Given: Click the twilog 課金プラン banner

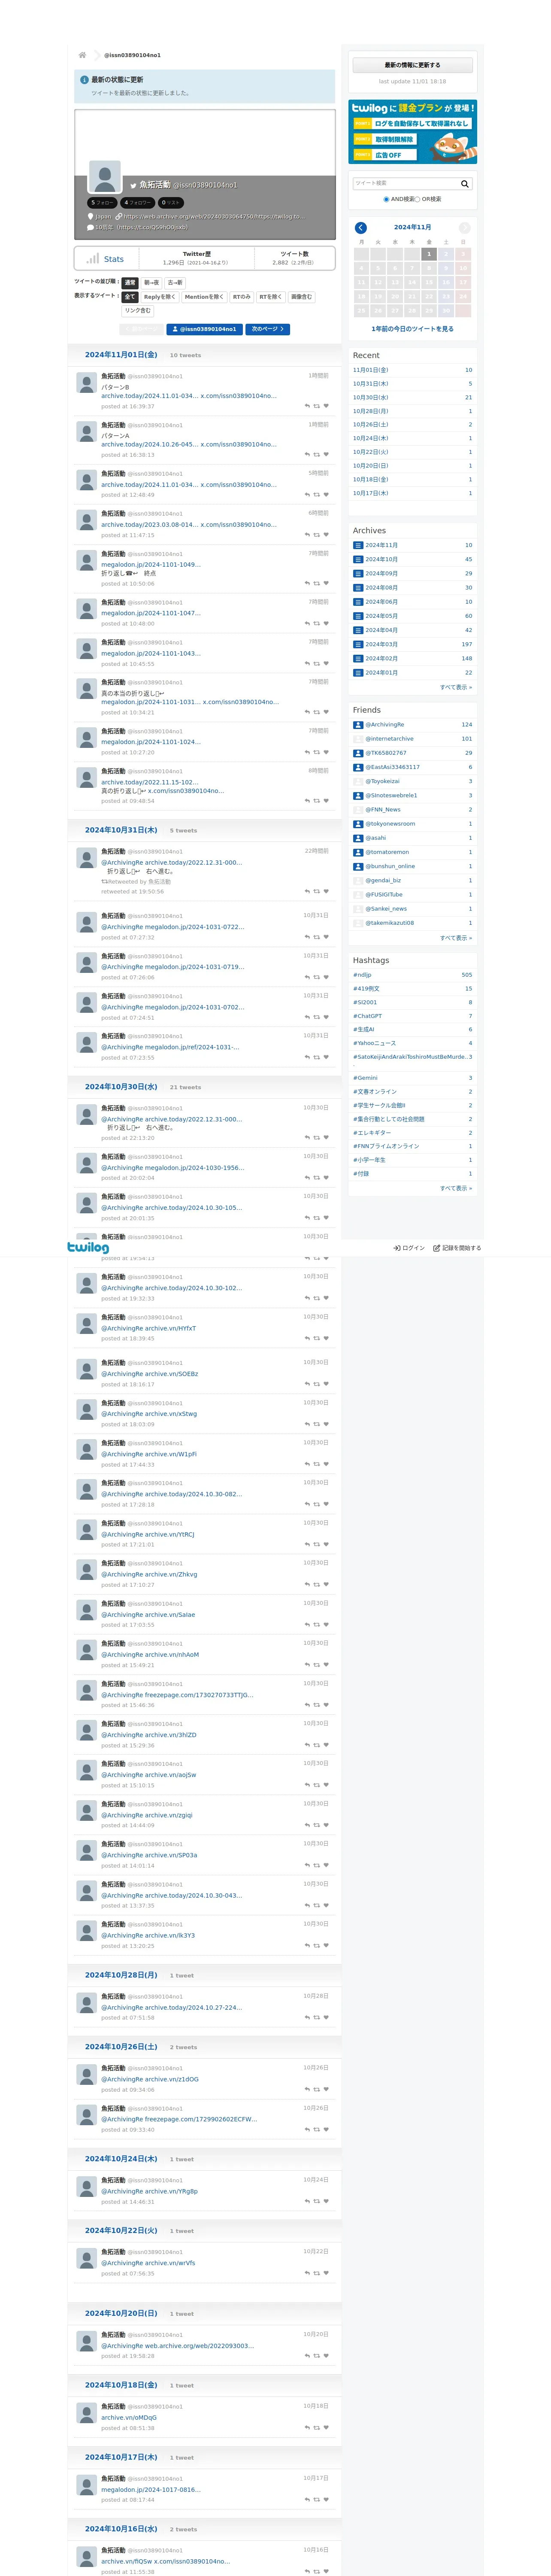Looking at the screenshot, I should [x=412, y=132].
